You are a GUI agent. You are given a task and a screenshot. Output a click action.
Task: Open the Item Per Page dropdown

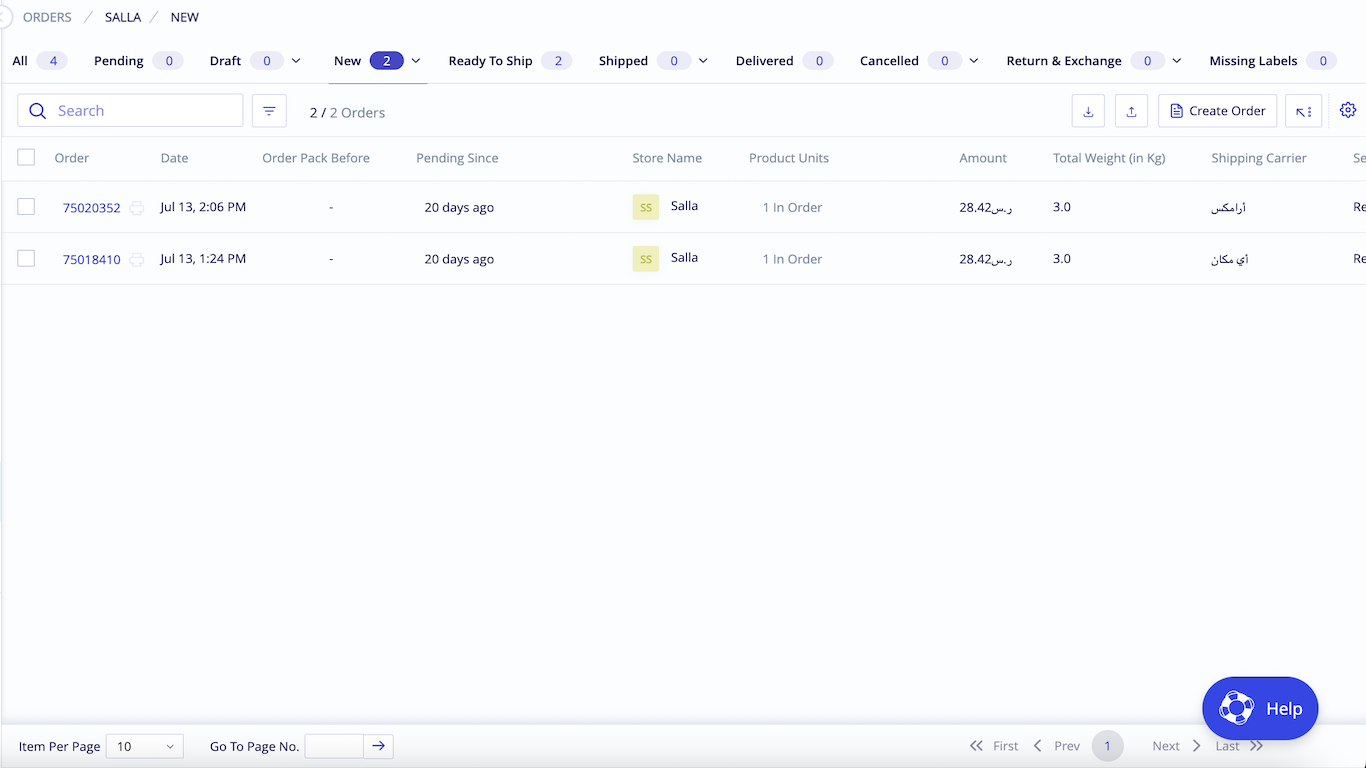tap(144, 746)
